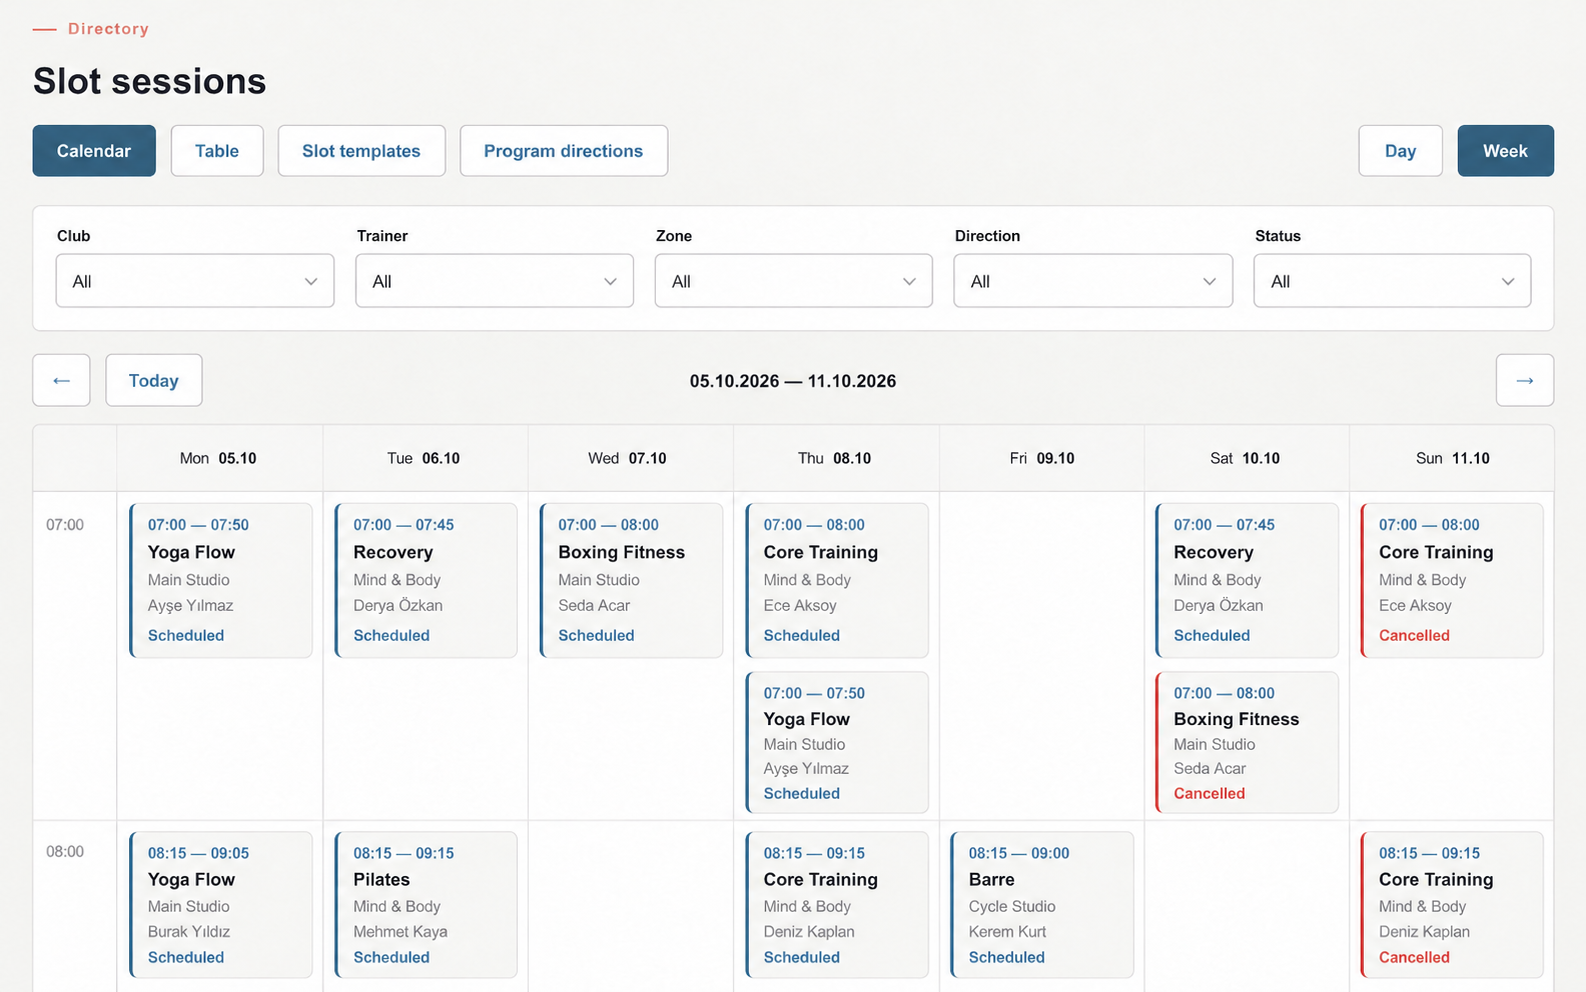Select the Mon 05.10 column header
The image size is (1586, 992).
tap(218, 458)
